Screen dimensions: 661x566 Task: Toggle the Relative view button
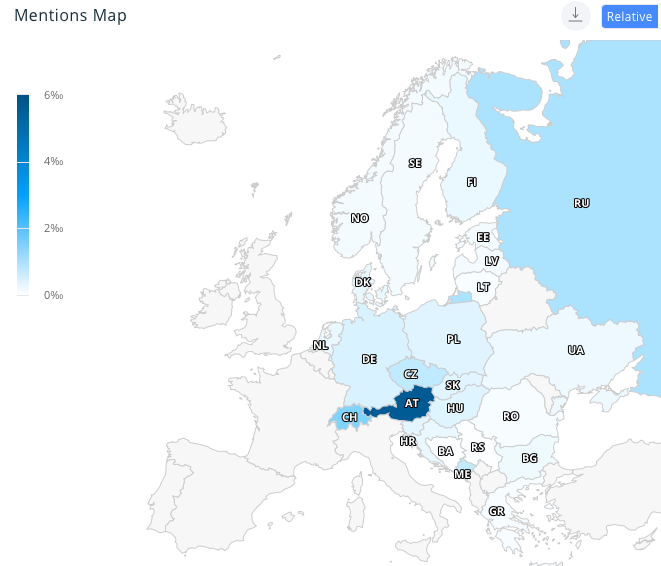coord(629,16)
